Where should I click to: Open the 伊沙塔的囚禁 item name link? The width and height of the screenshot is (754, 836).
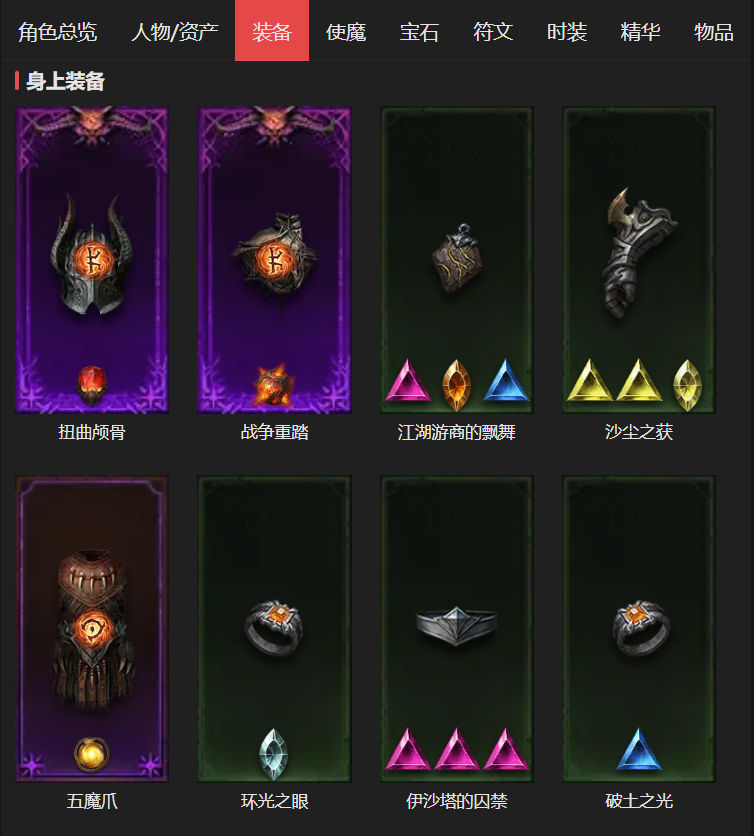pos(456,801)
